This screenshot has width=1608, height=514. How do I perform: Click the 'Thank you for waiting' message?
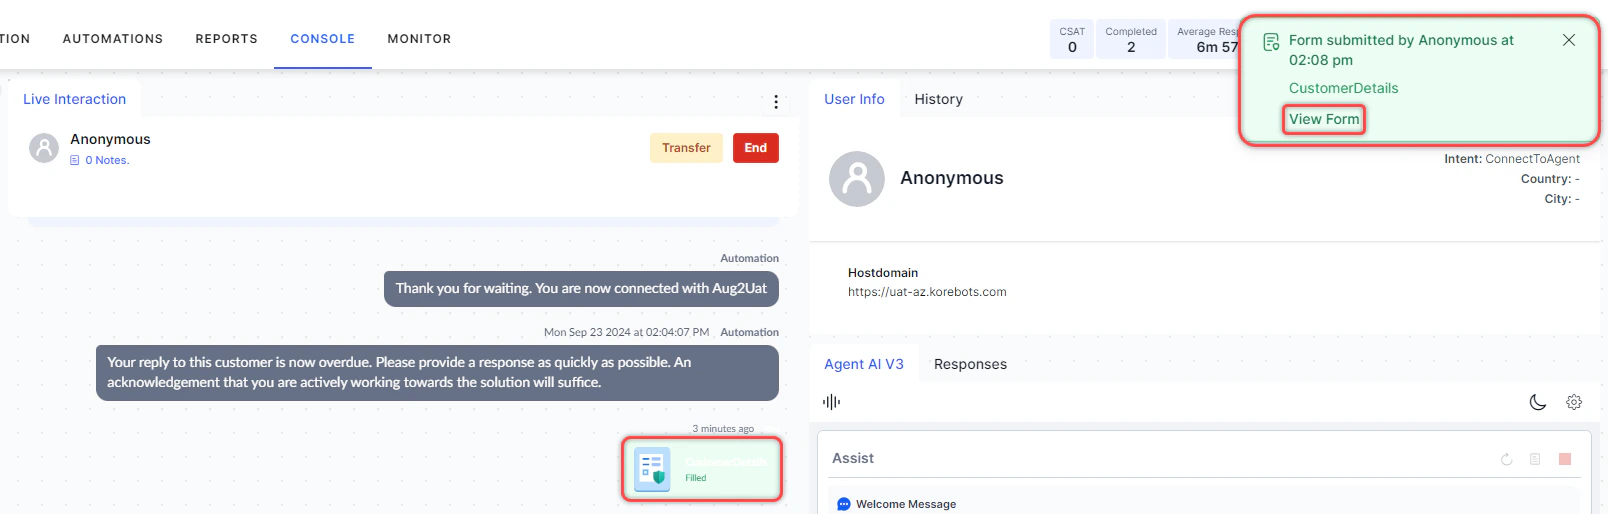581,288
